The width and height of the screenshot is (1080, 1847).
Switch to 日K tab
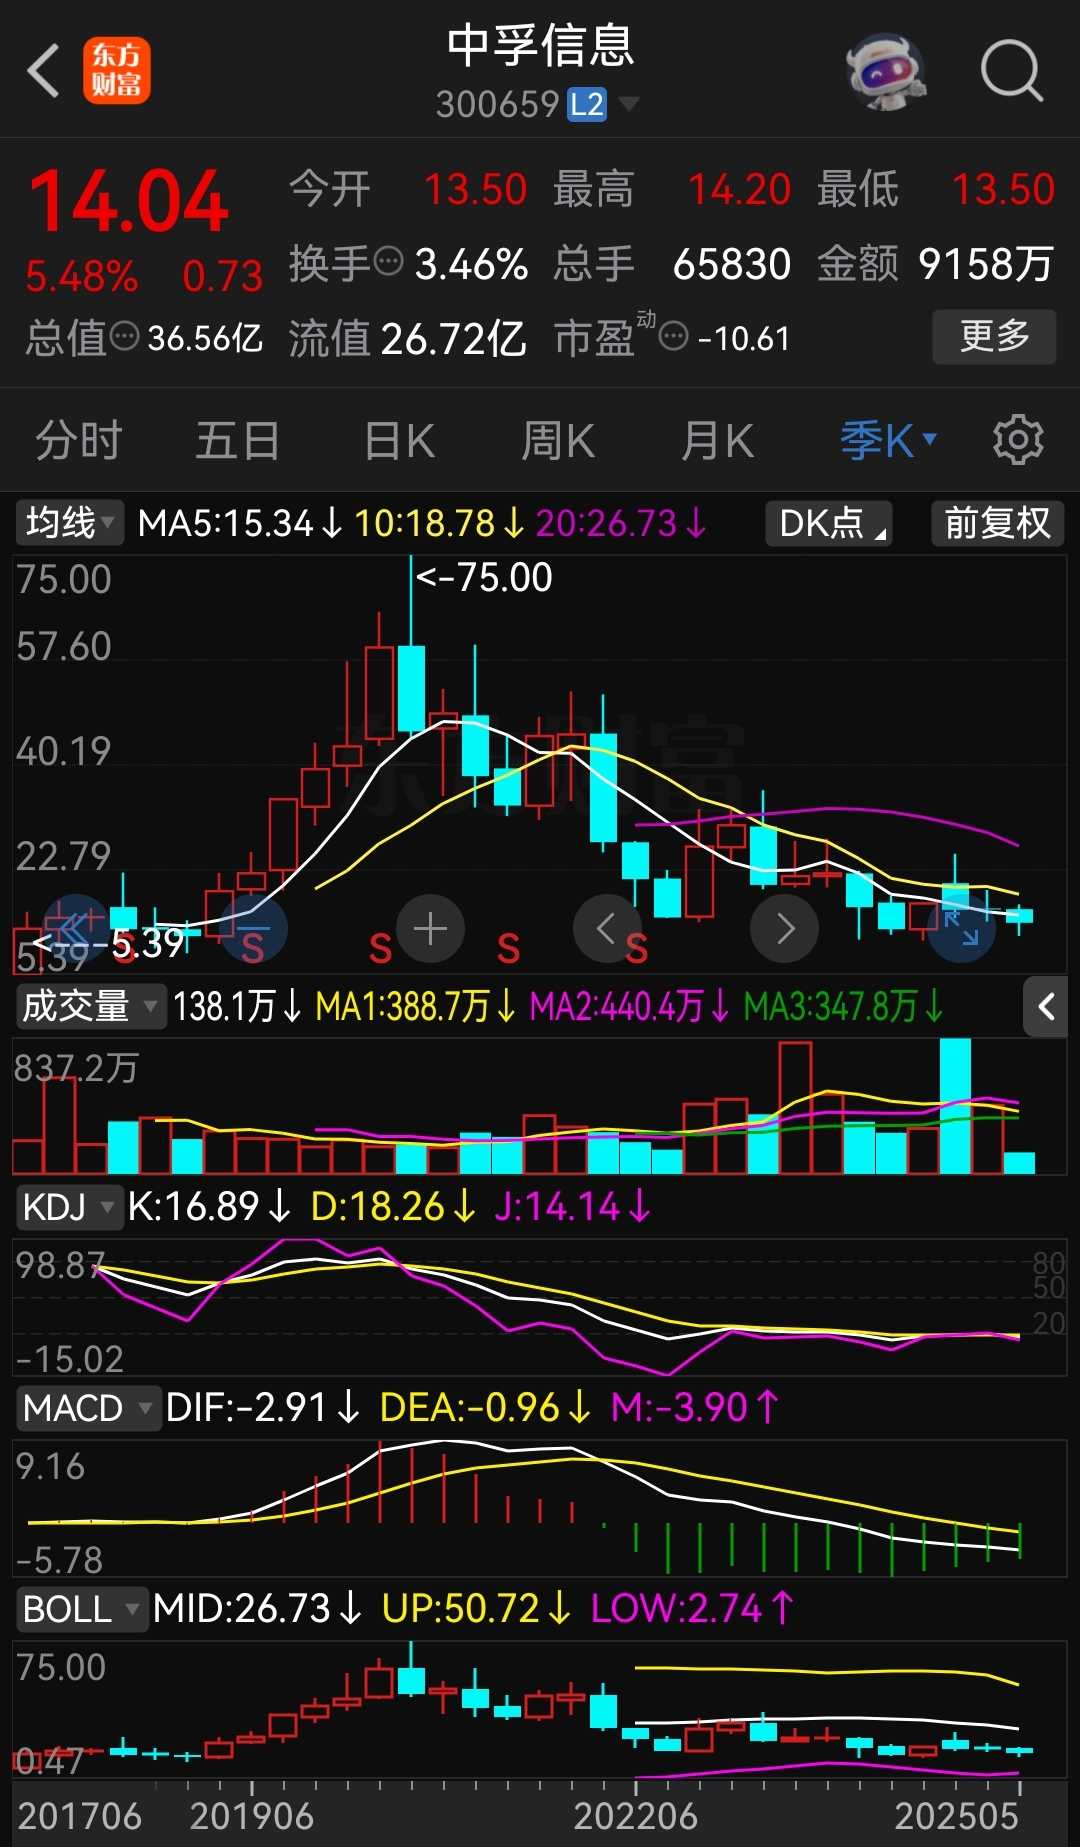[399, 440]
